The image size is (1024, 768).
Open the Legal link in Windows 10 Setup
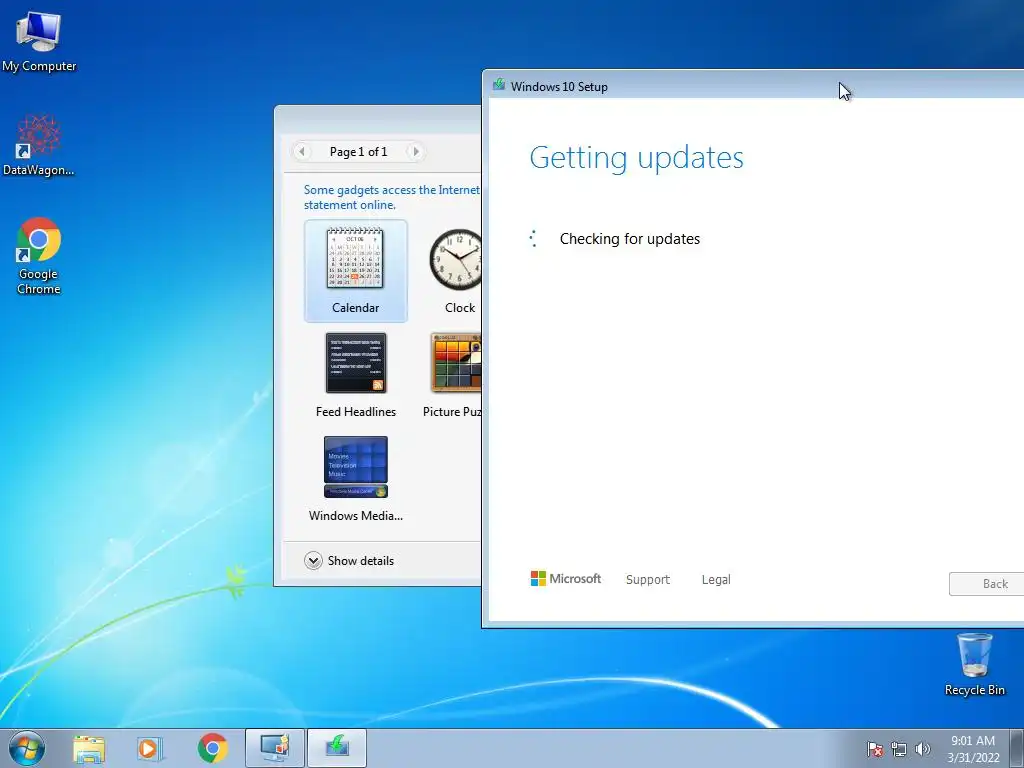click(x=716, y=579)
